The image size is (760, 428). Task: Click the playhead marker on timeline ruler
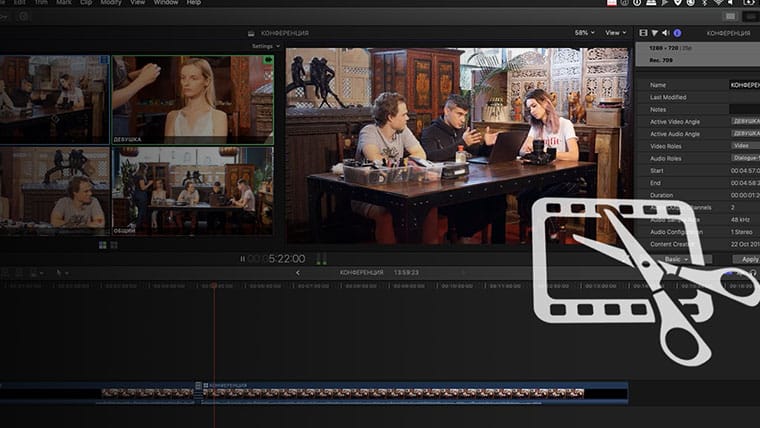tap(214, 286)
